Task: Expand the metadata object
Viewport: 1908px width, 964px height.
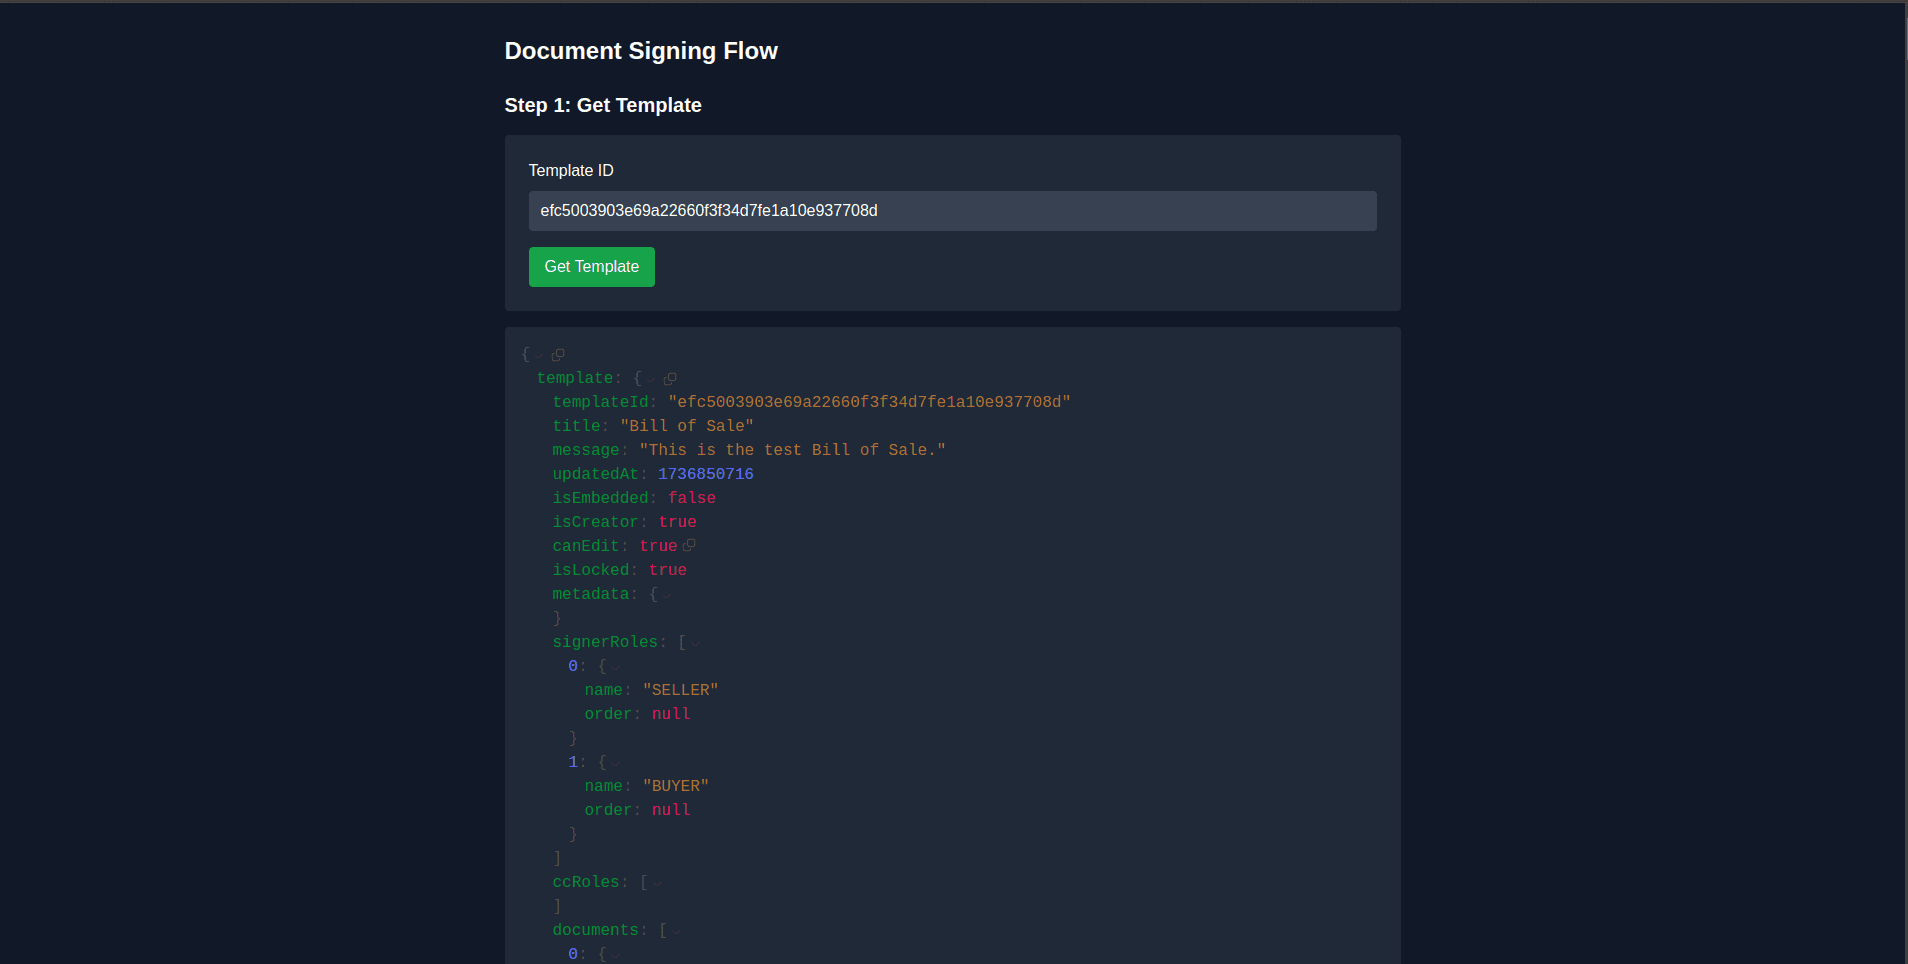Action: pos(667,594)
